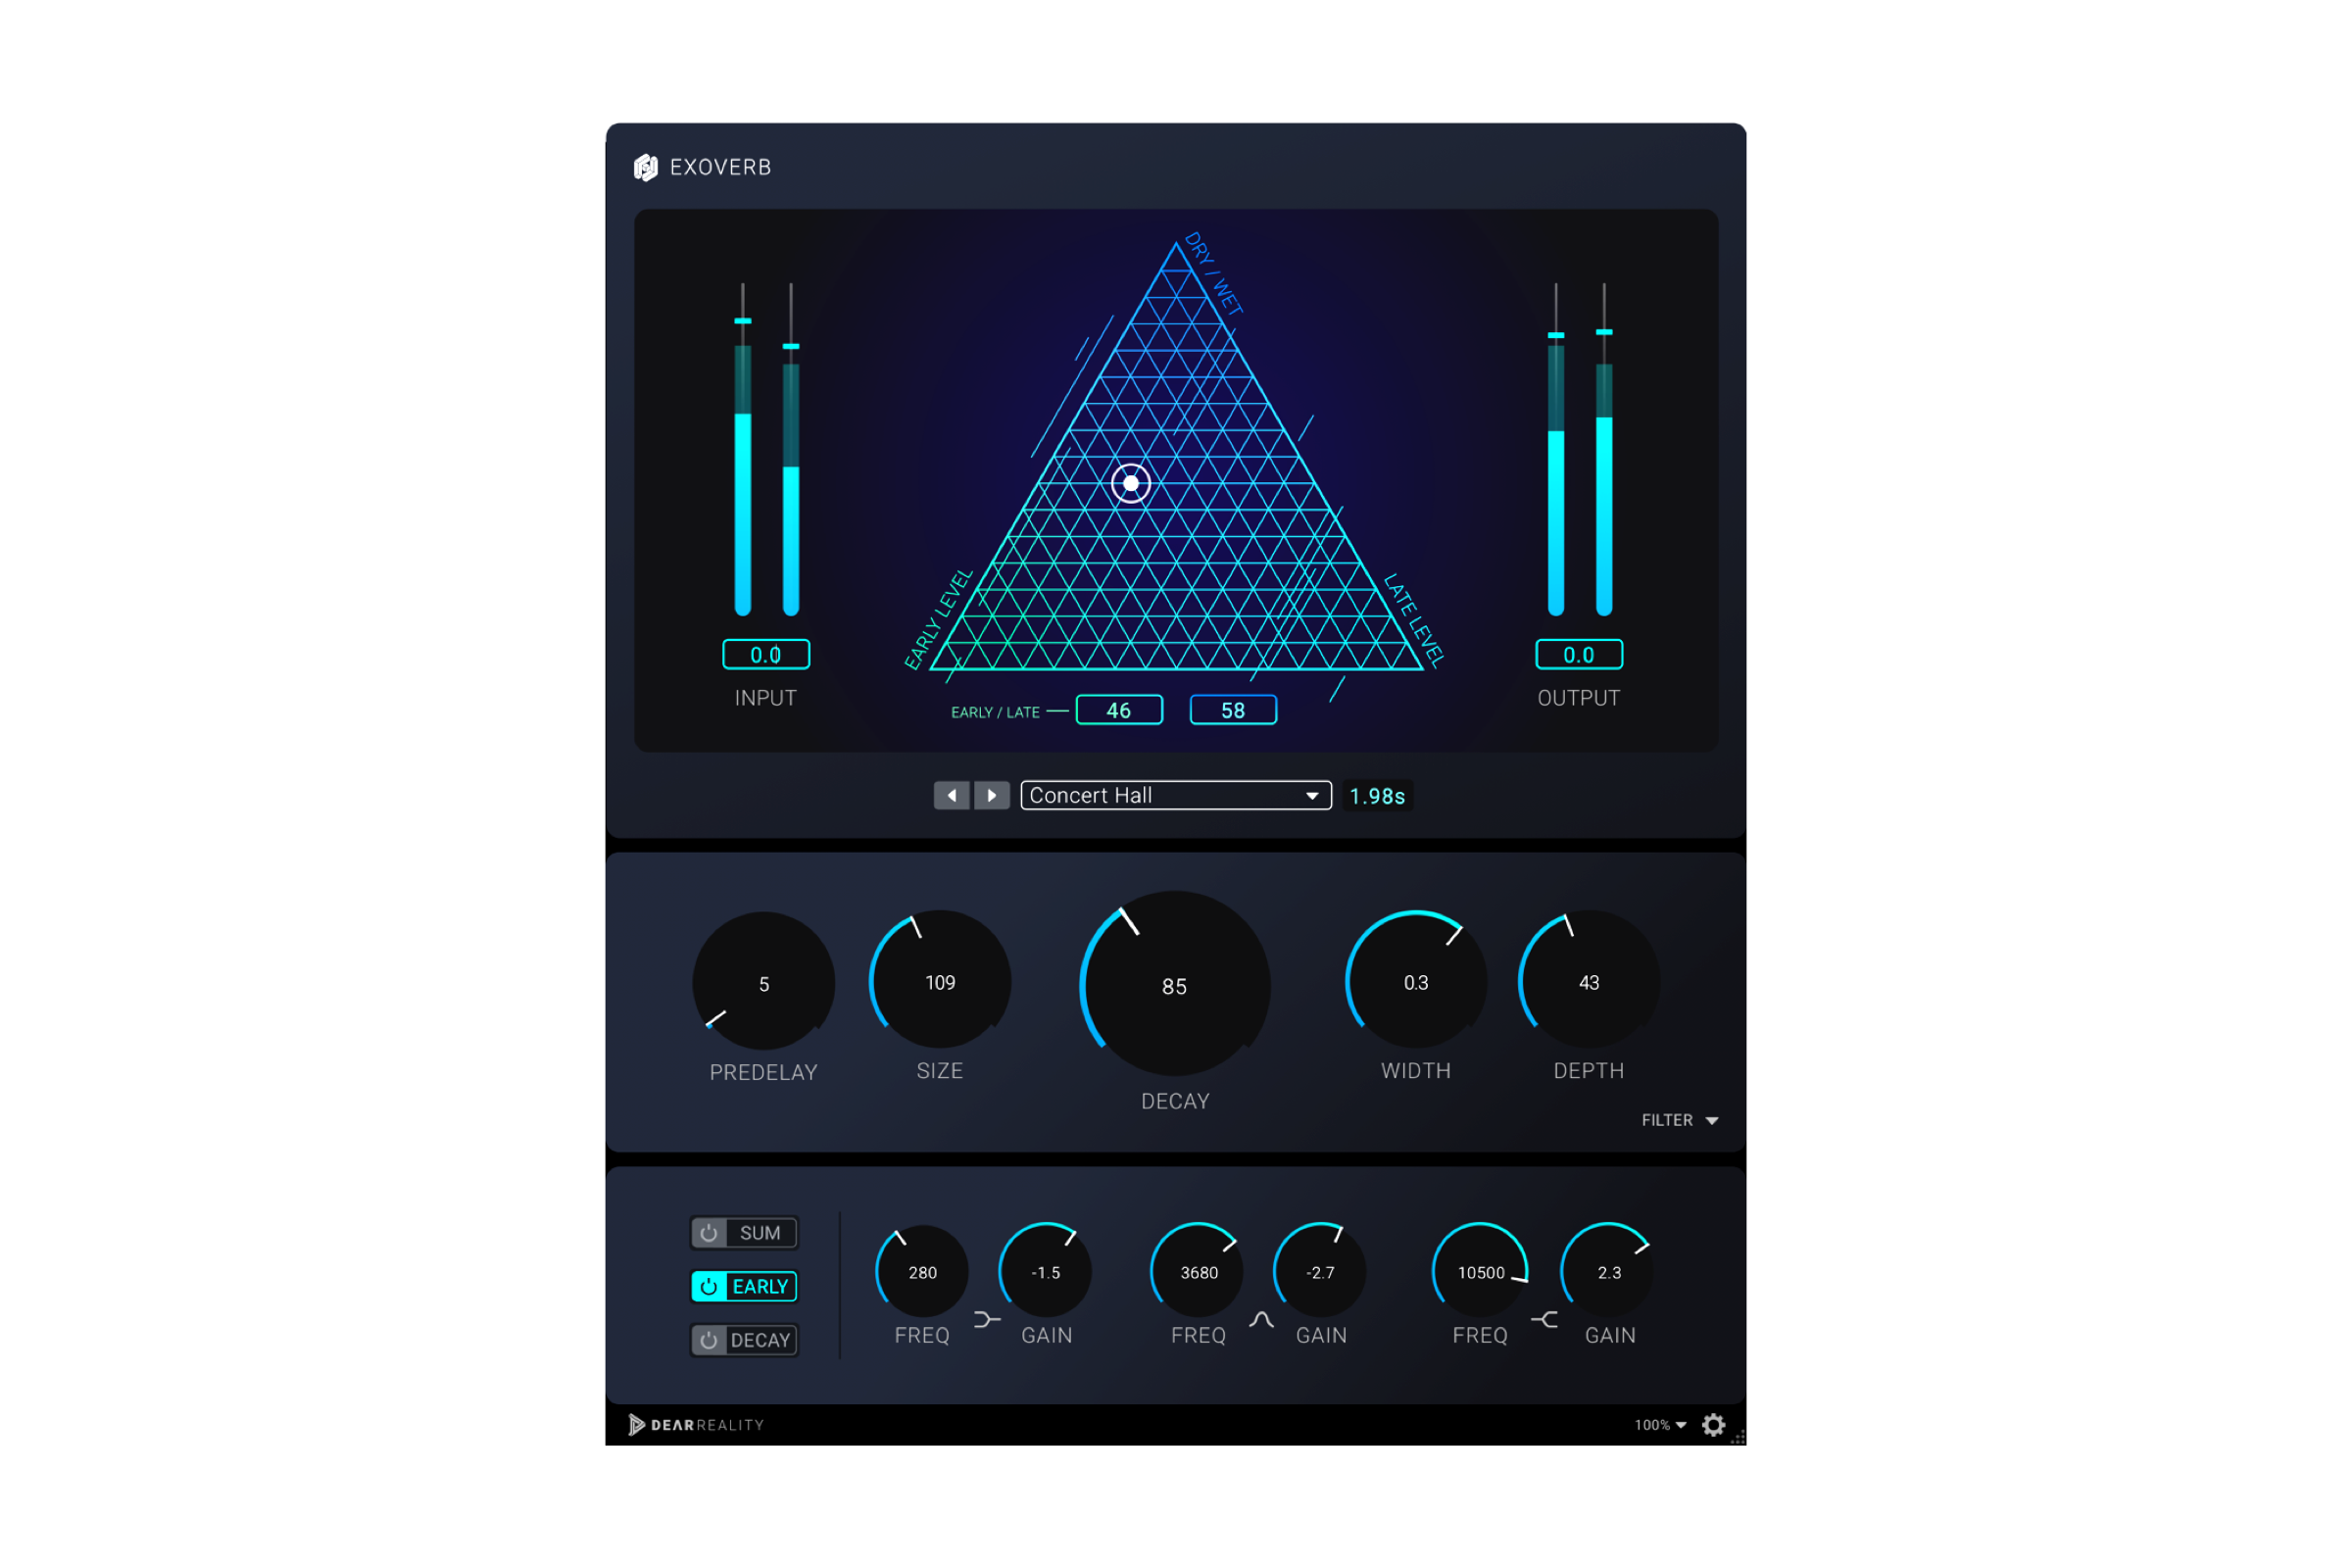
Task: Click the Early level value box 46
Action: (x=1118, y=710)
